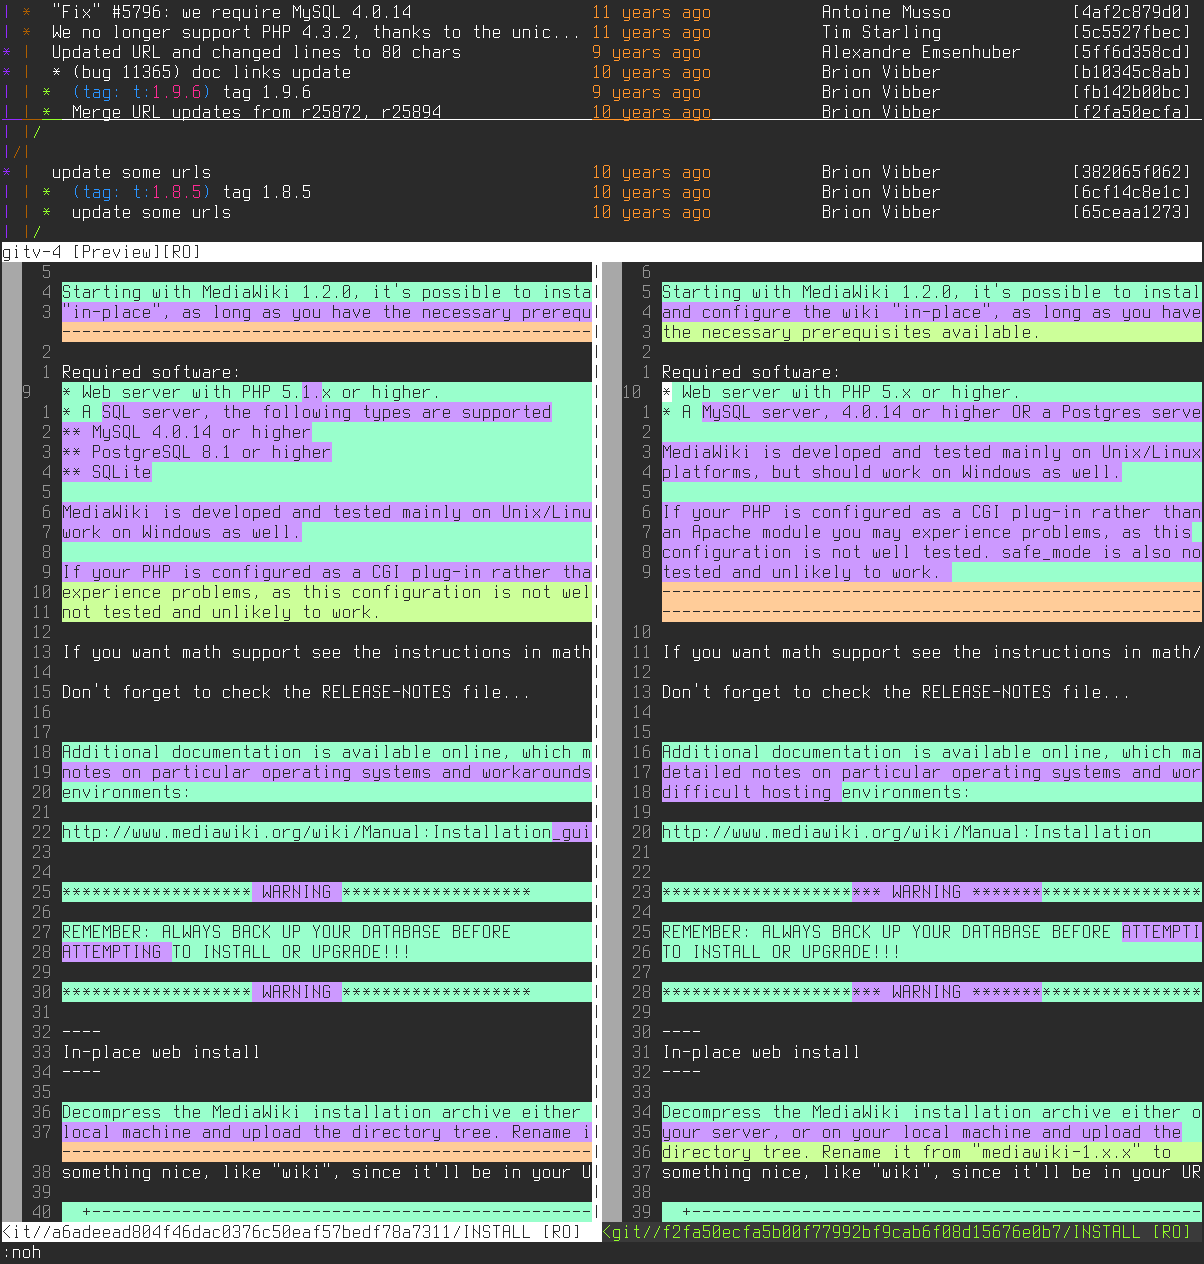This screenshot has height=1264, width=1204.
Task: Click 'platforms, but should work on Windows' line
Action: [891, 472]
